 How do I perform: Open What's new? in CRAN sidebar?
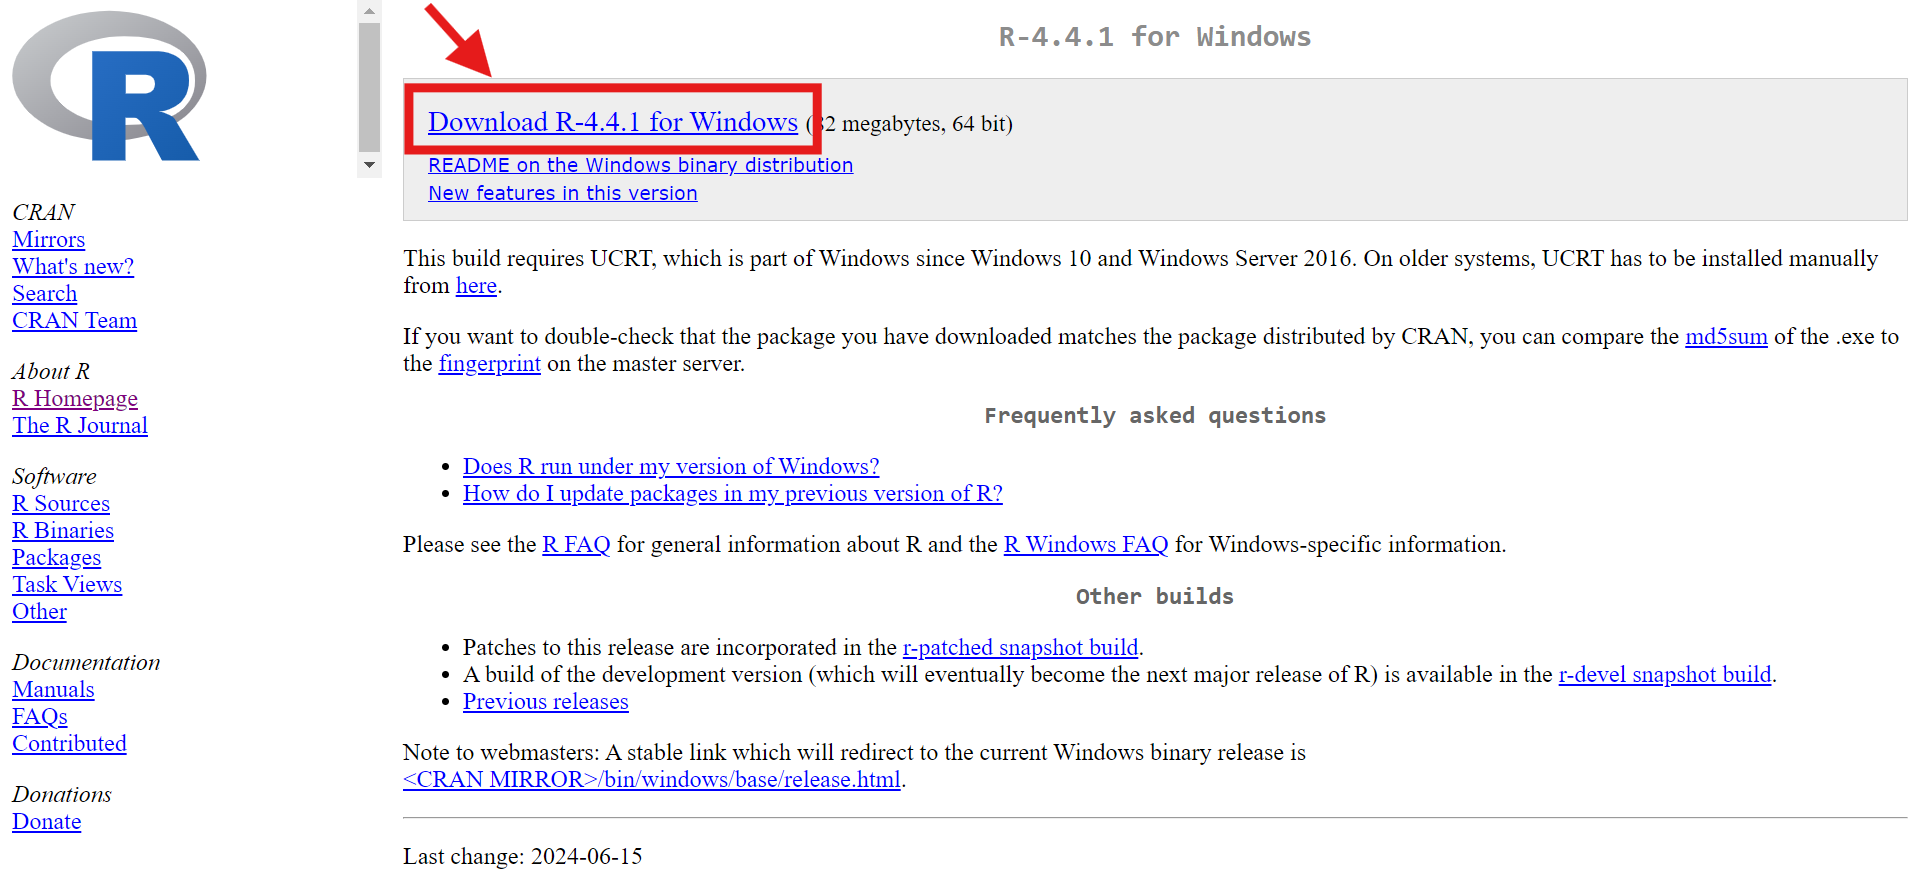(x=73, y=267)
